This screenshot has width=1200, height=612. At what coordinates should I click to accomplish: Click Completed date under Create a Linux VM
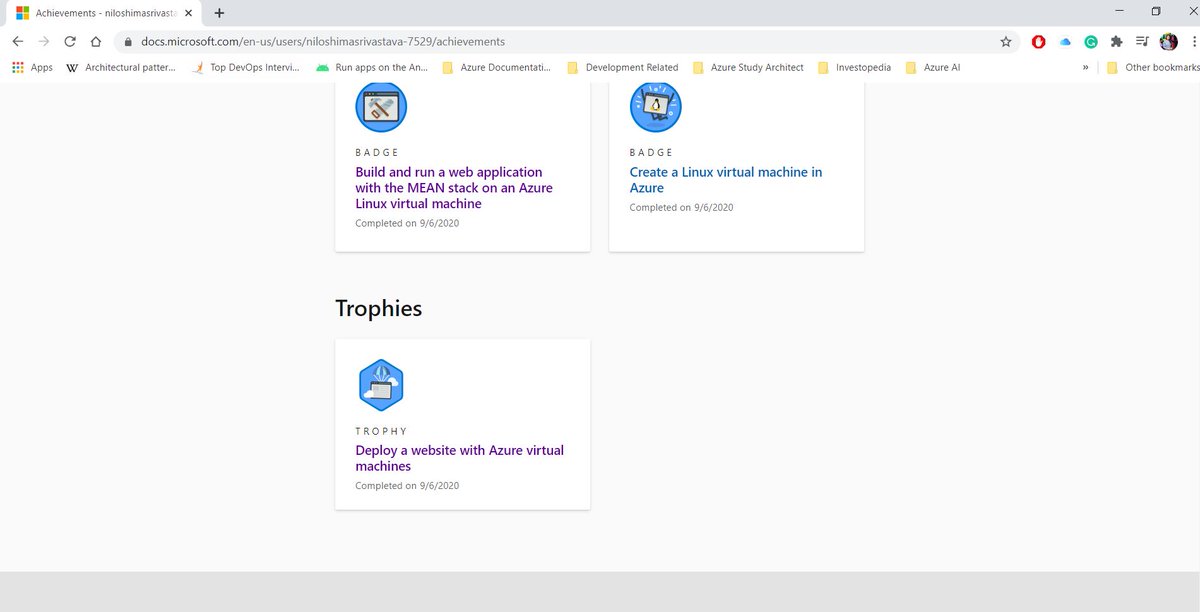pos(681,207)
